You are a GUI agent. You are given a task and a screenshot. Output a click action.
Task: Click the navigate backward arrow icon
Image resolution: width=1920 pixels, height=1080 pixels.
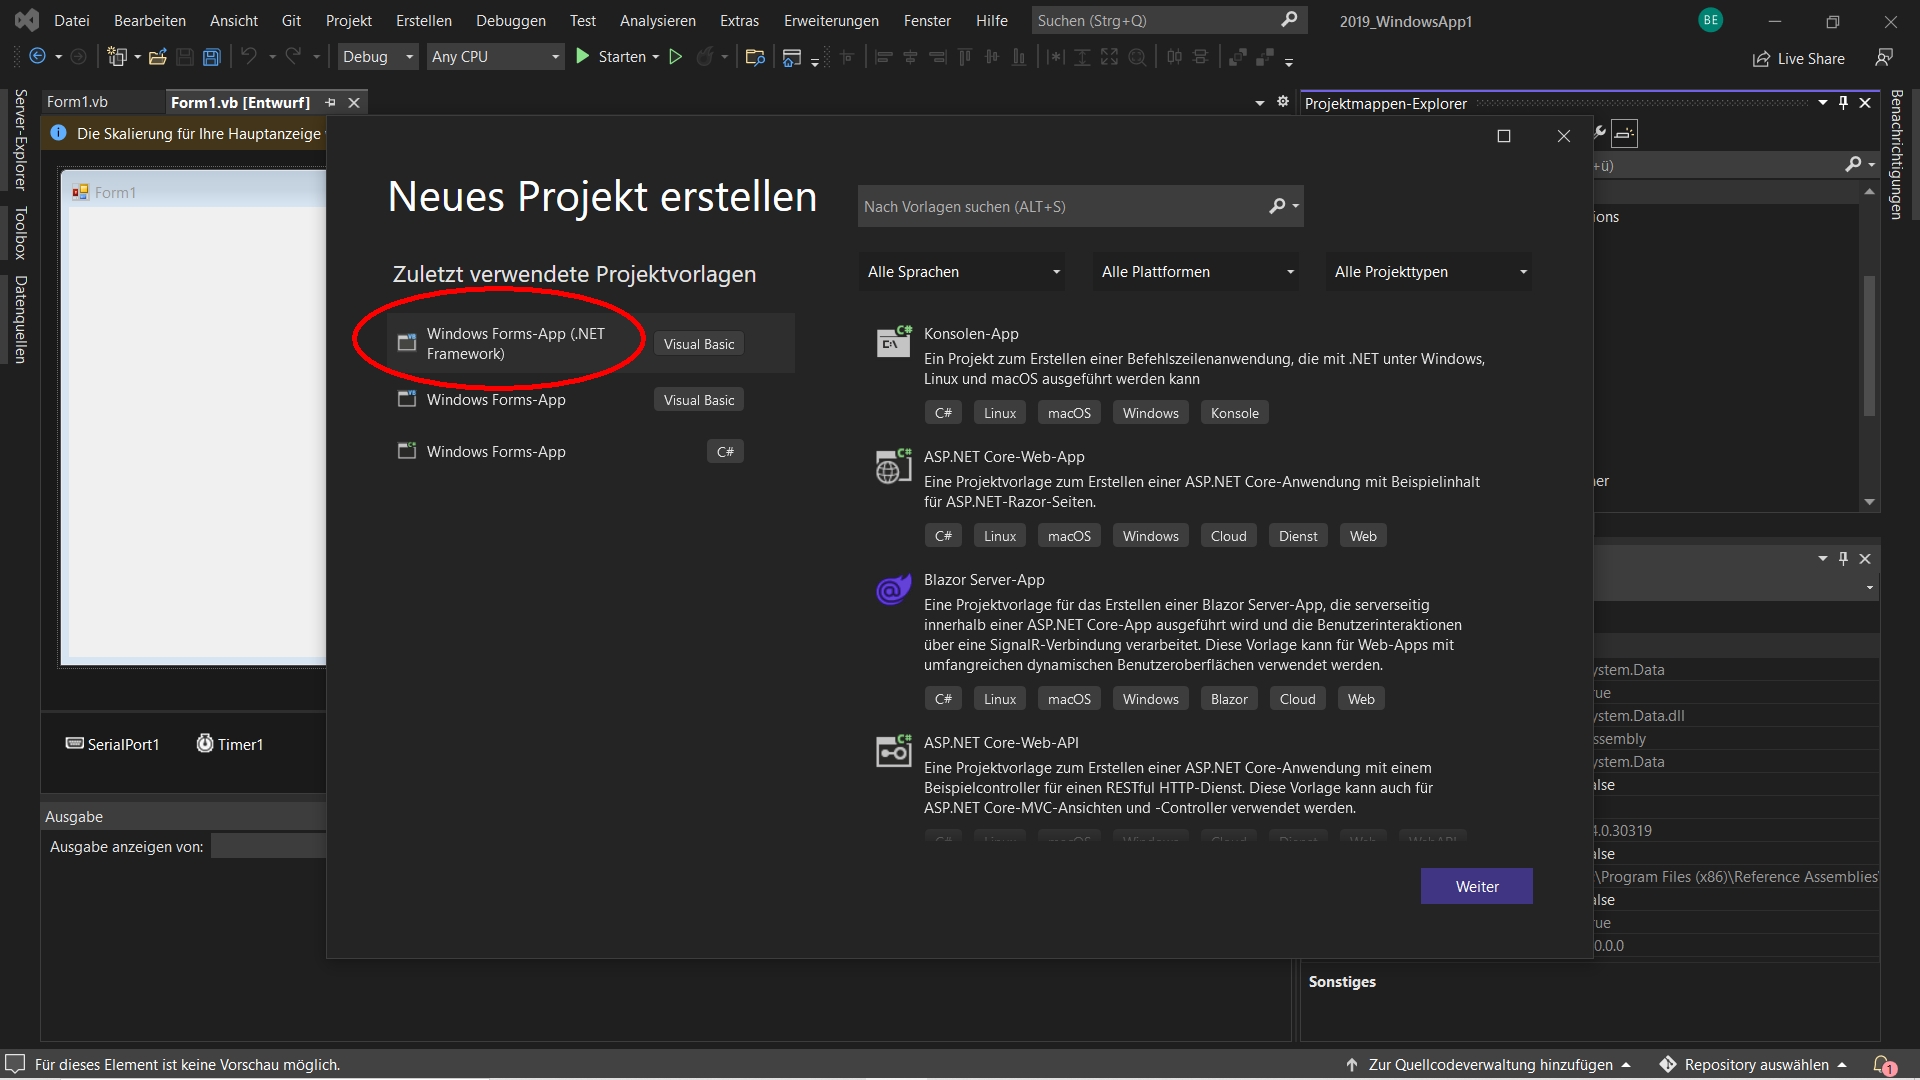[x=37, y=57]
